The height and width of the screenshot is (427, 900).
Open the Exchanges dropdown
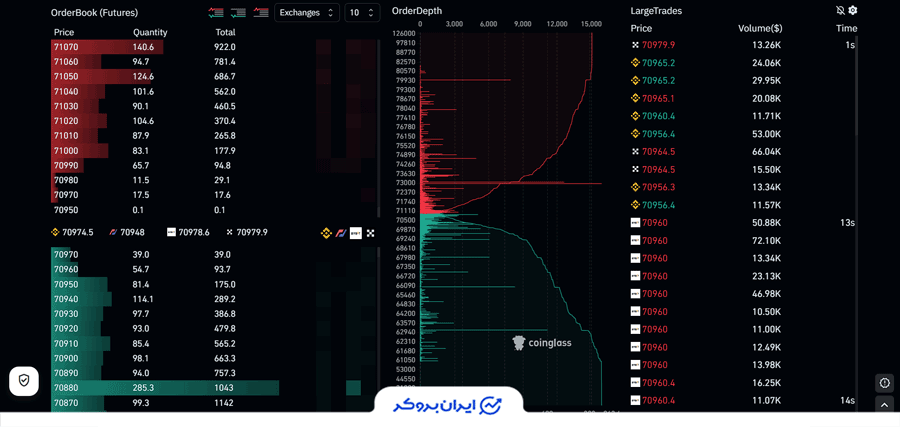307,13
